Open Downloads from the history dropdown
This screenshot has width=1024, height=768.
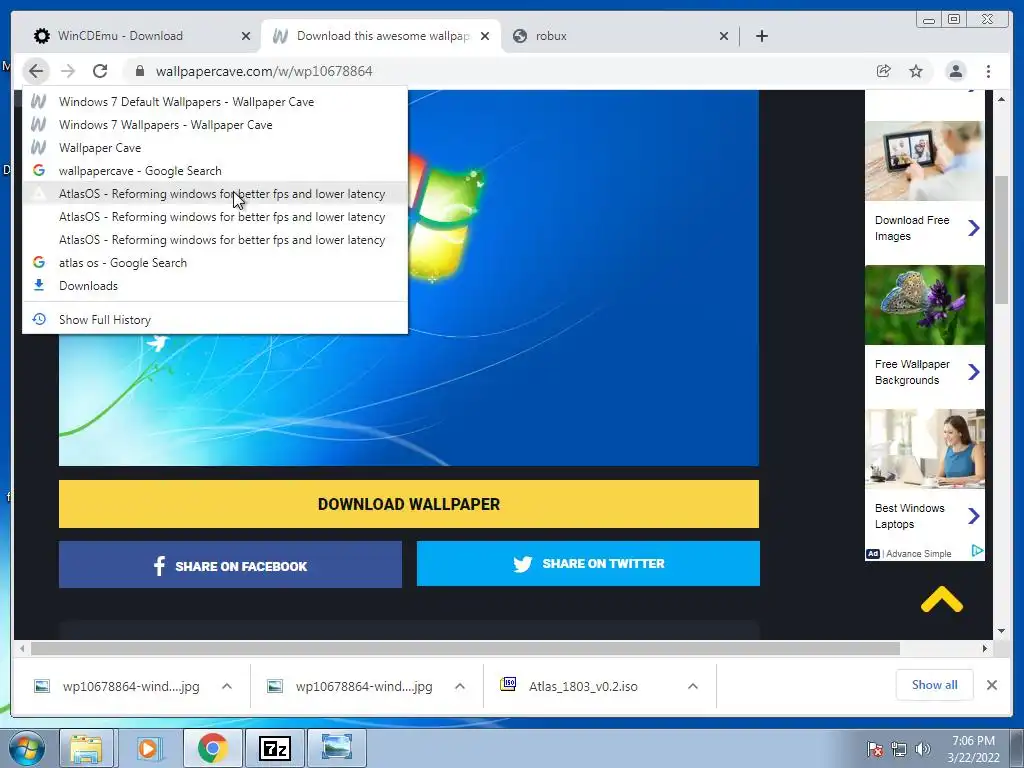pos(215,285)
